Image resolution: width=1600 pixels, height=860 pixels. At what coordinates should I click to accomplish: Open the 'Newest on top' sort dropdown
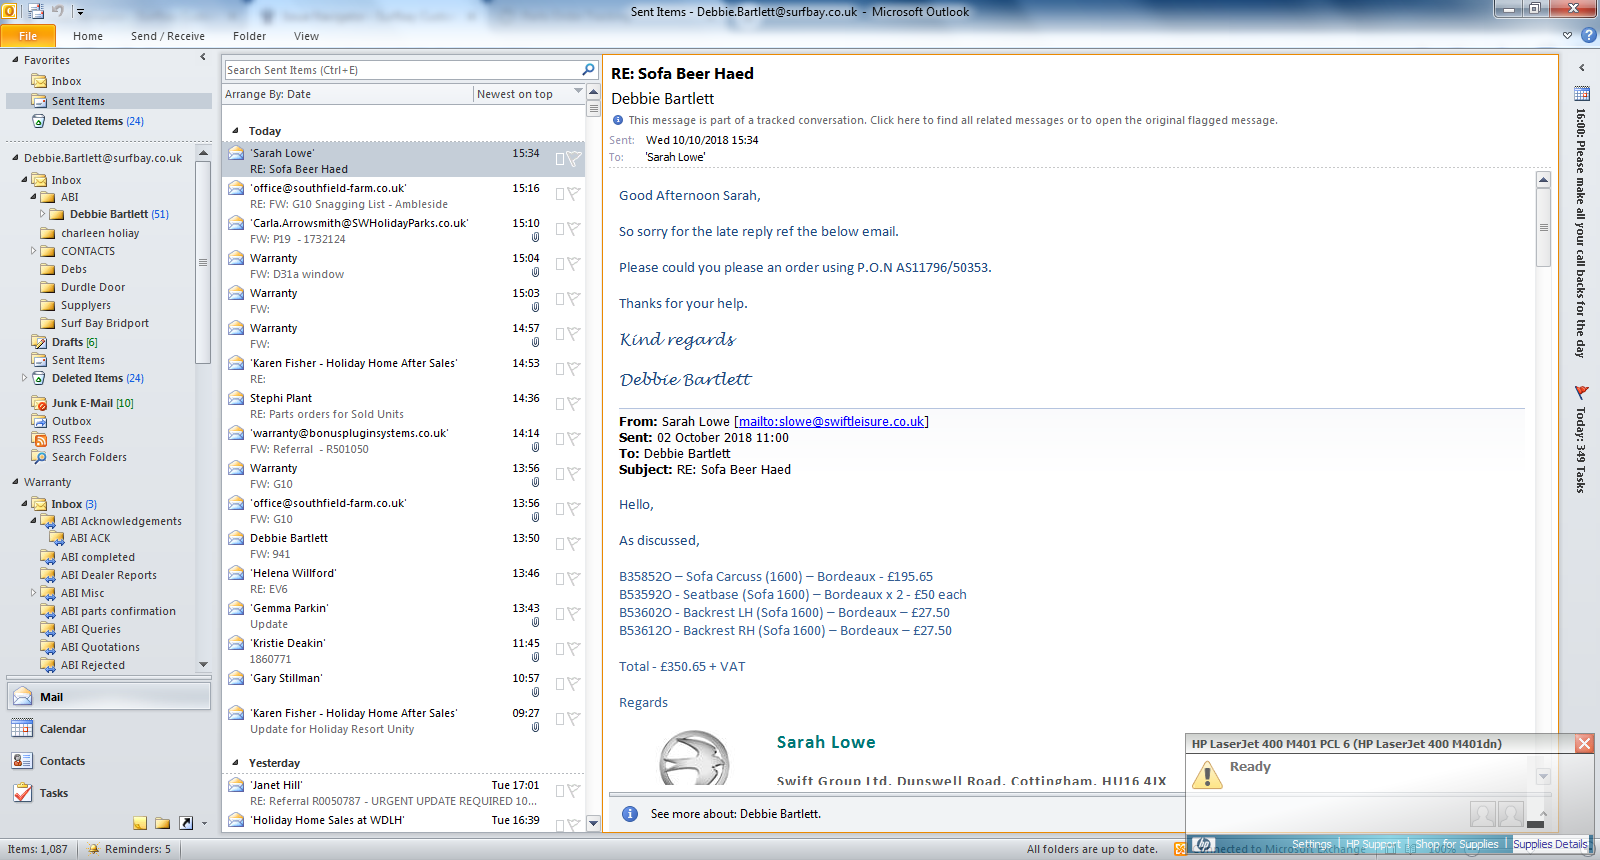point(578,93)
